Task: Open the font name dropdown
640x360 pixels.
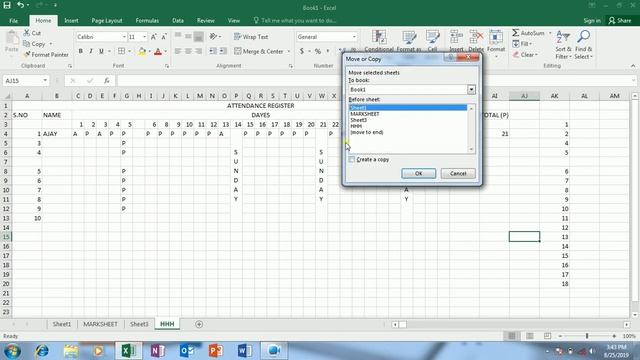Action: [x=124, y=37]
